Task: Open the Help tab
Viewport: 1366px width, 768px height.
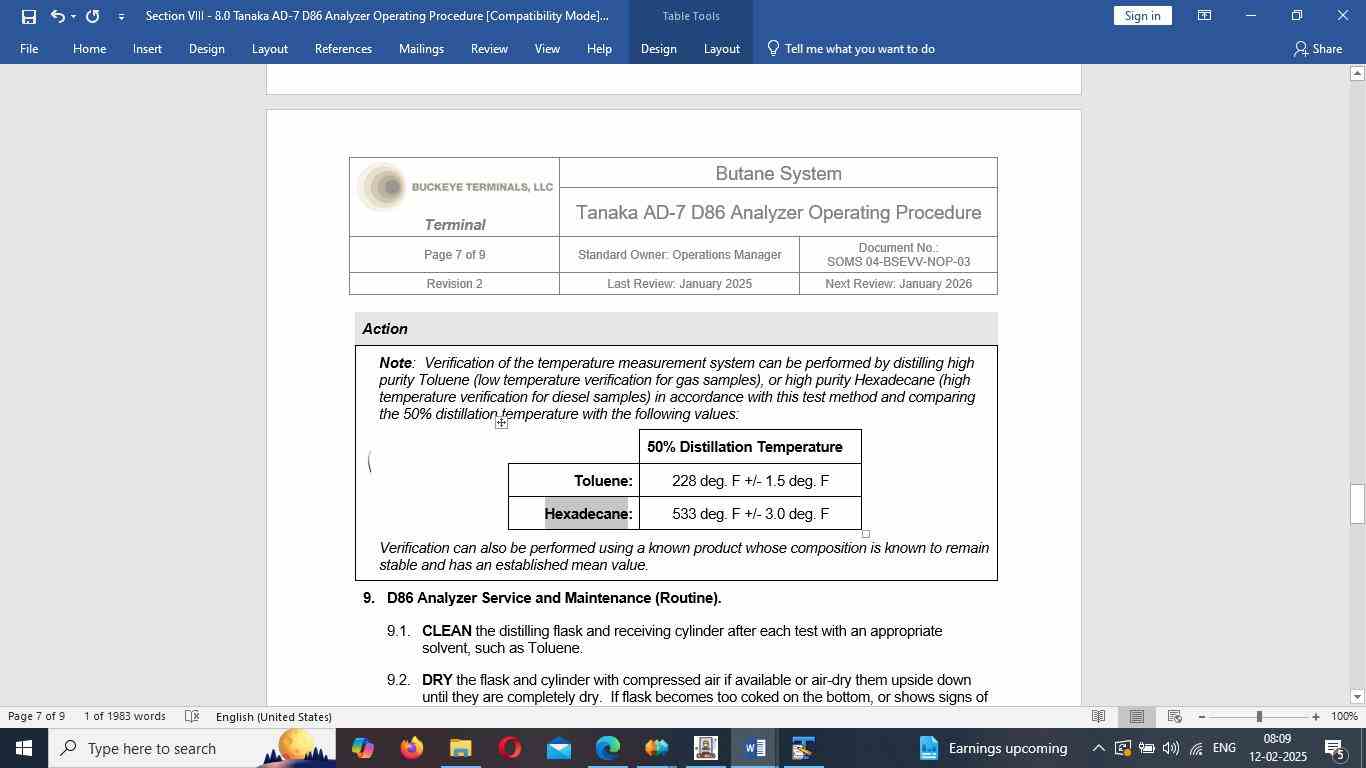Action: click(x=599, y=49)
